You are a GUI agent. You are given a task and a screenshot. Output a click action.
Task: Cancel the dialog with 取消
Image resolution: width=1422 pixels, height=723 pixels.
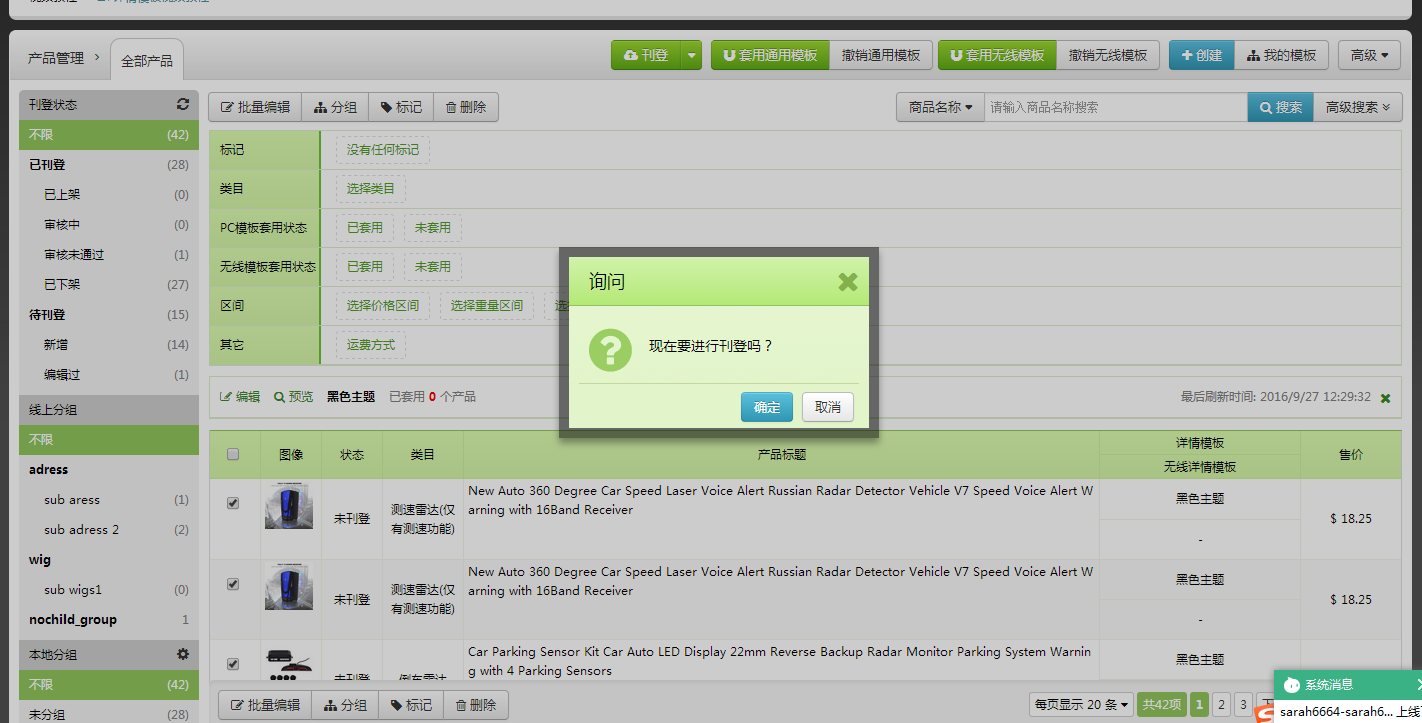(828, 407)
